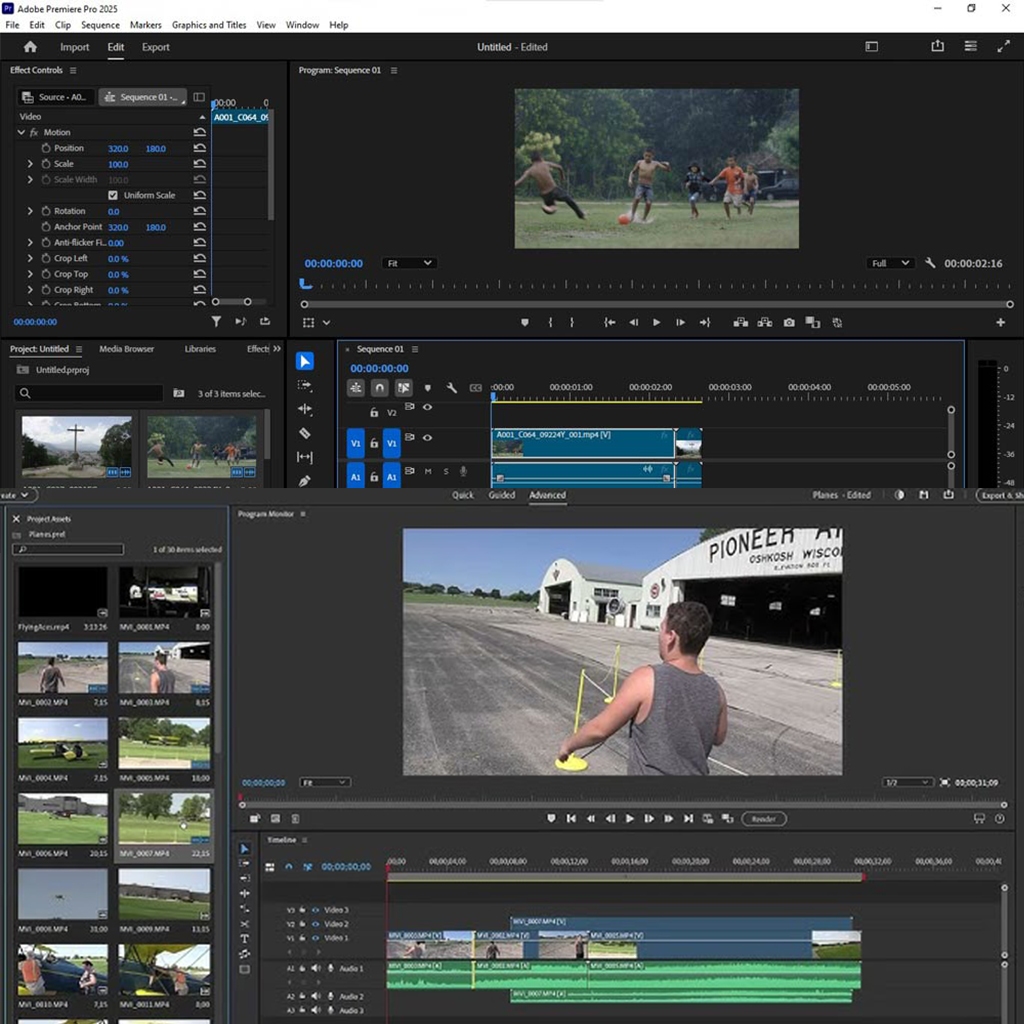Open the Sequence menu
Image resolution: width=1024 pixels, height=1024 pixels.
coord(100,25)
